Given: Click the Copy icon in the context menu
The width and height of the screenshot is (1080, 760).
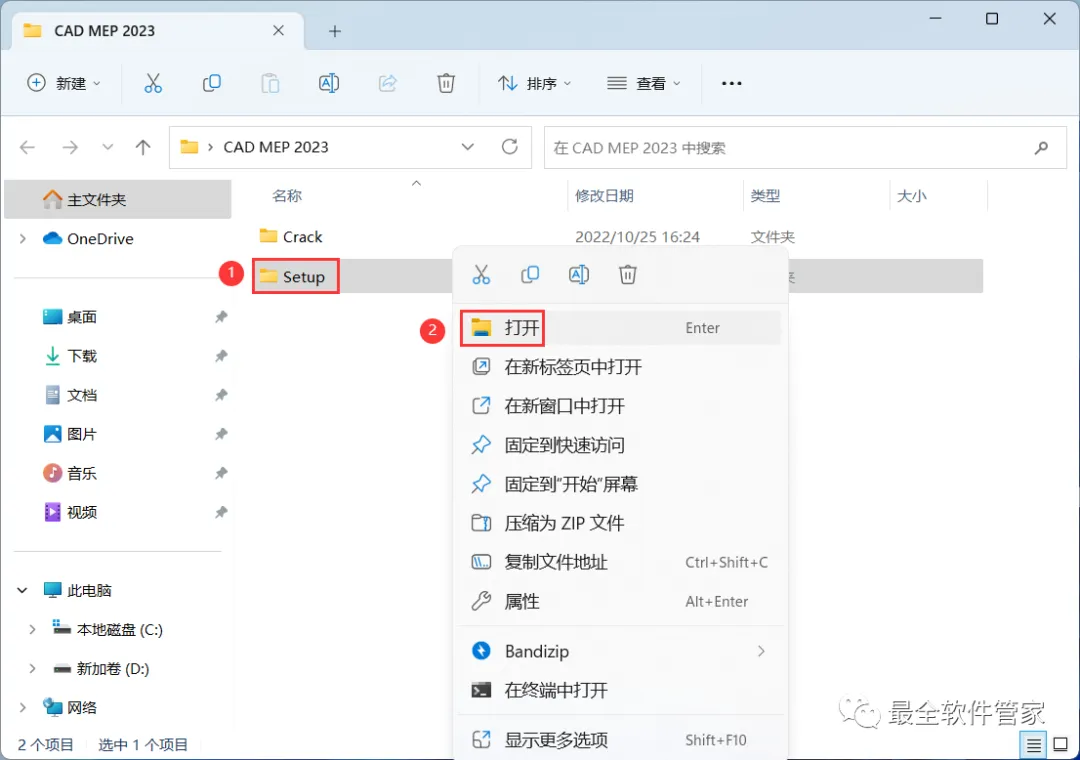Looking at the screenshot, I should [530, 275].
